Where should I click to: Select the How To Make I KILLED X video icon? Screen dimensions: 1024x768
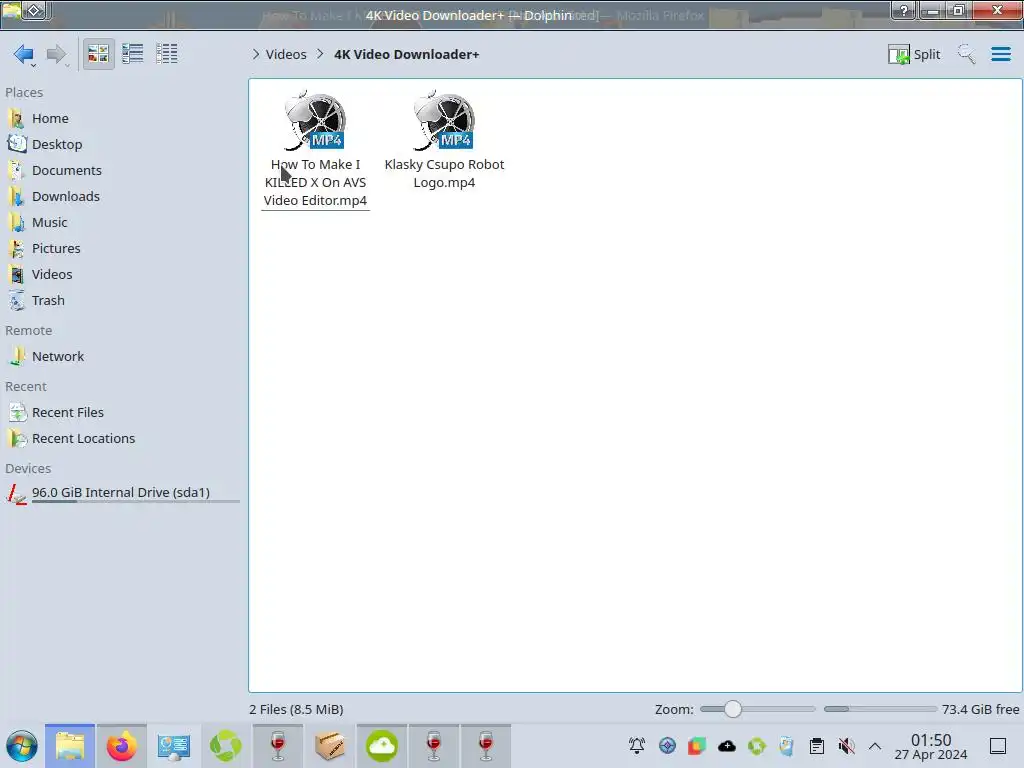315,121
